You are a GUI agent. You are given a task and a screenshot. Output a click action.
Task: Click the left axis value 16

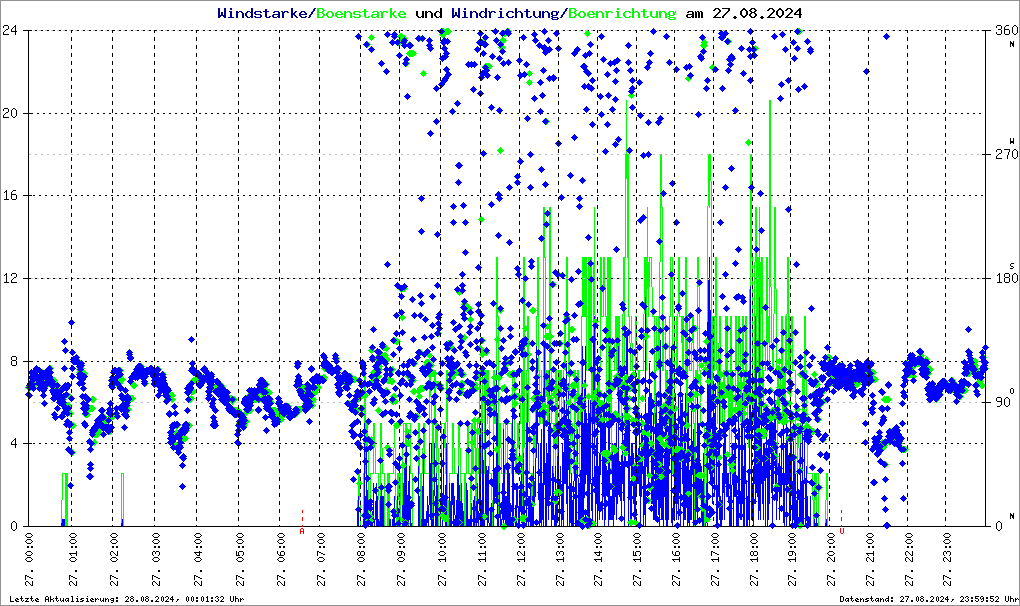click(x=10, y=196)
